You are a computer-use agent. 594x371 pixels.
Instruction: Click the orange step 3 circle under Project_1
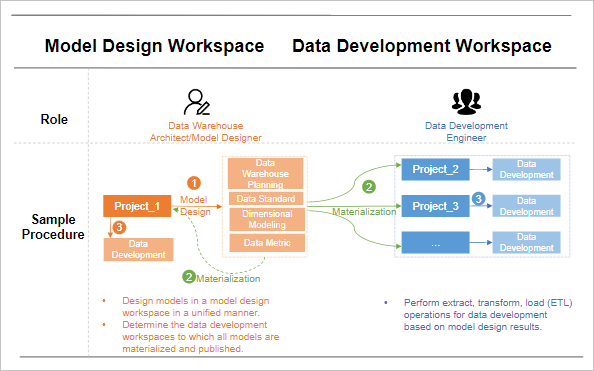pyautogui.click(x=119, y=227)
